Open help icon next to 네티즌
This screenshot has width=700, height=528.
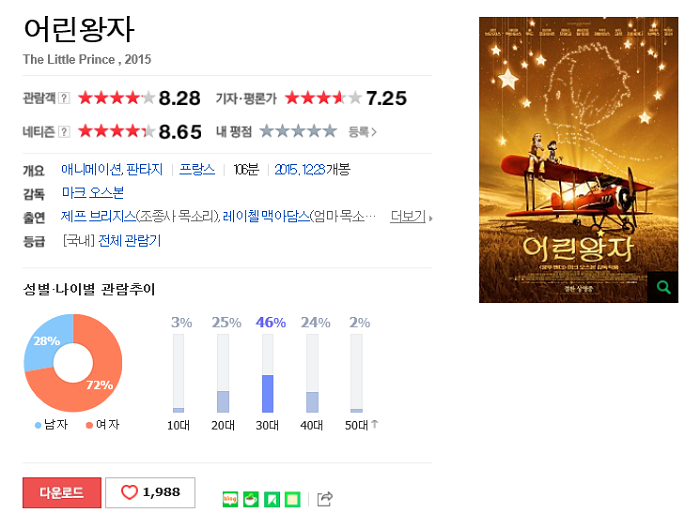(64, 132)
